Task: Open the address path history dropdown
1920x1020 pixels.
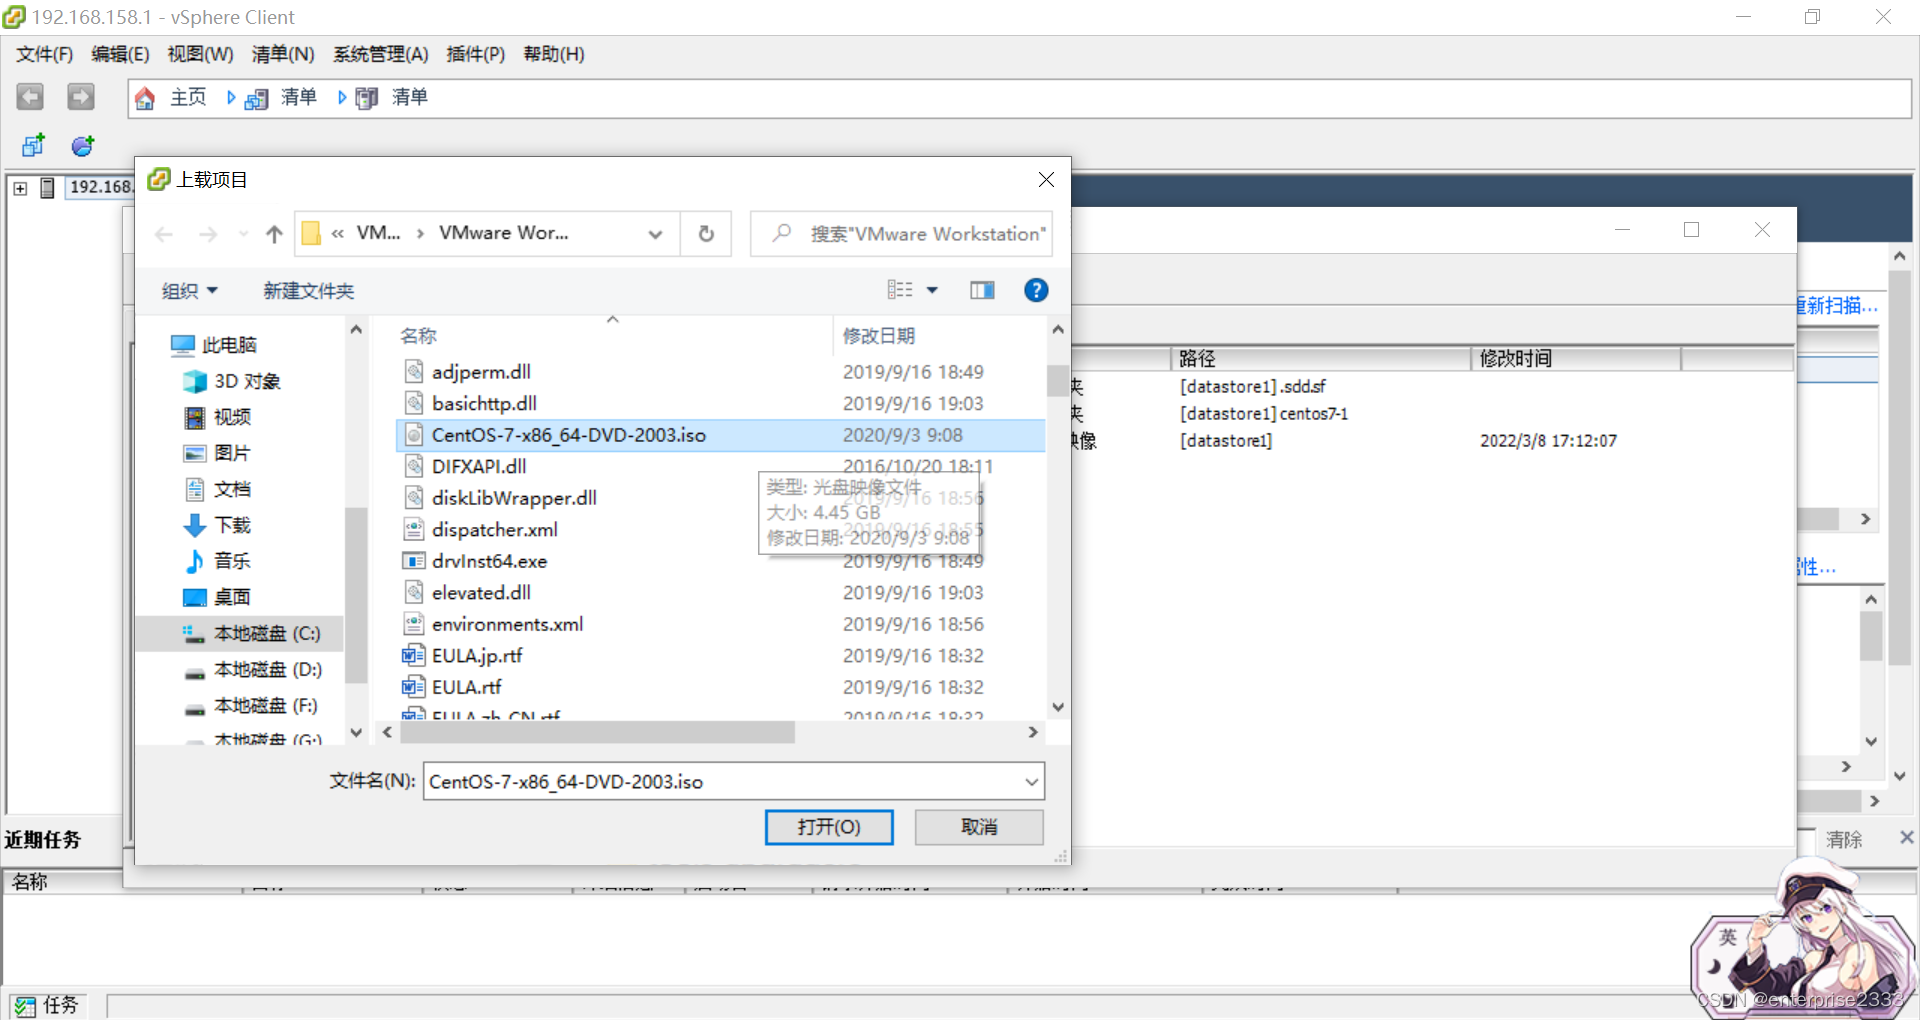Action: click(655, 234)
